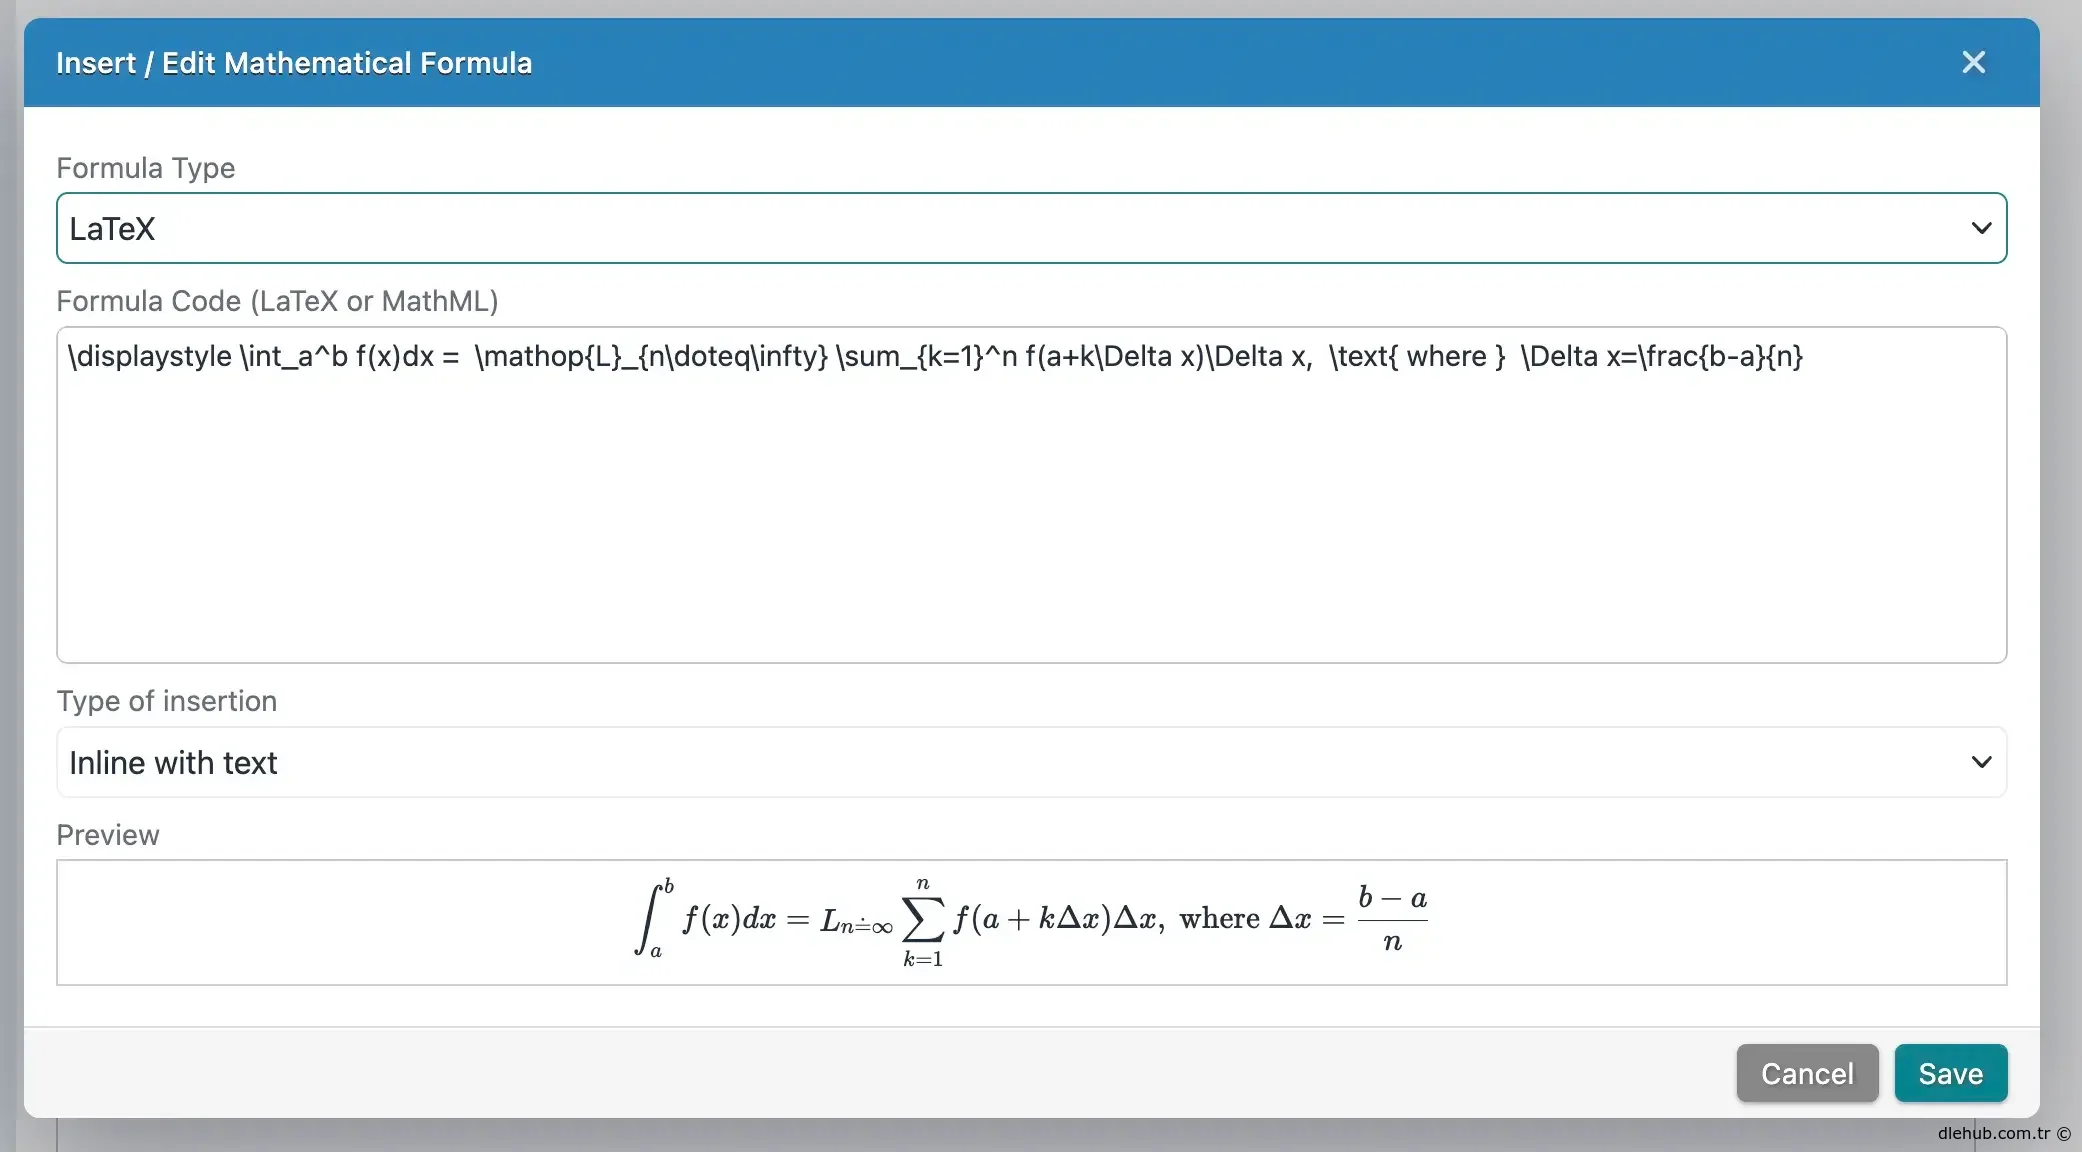Click the Type of insertion label
2082x1152 pixels.
pyautogui.click(x=166, y=701)
